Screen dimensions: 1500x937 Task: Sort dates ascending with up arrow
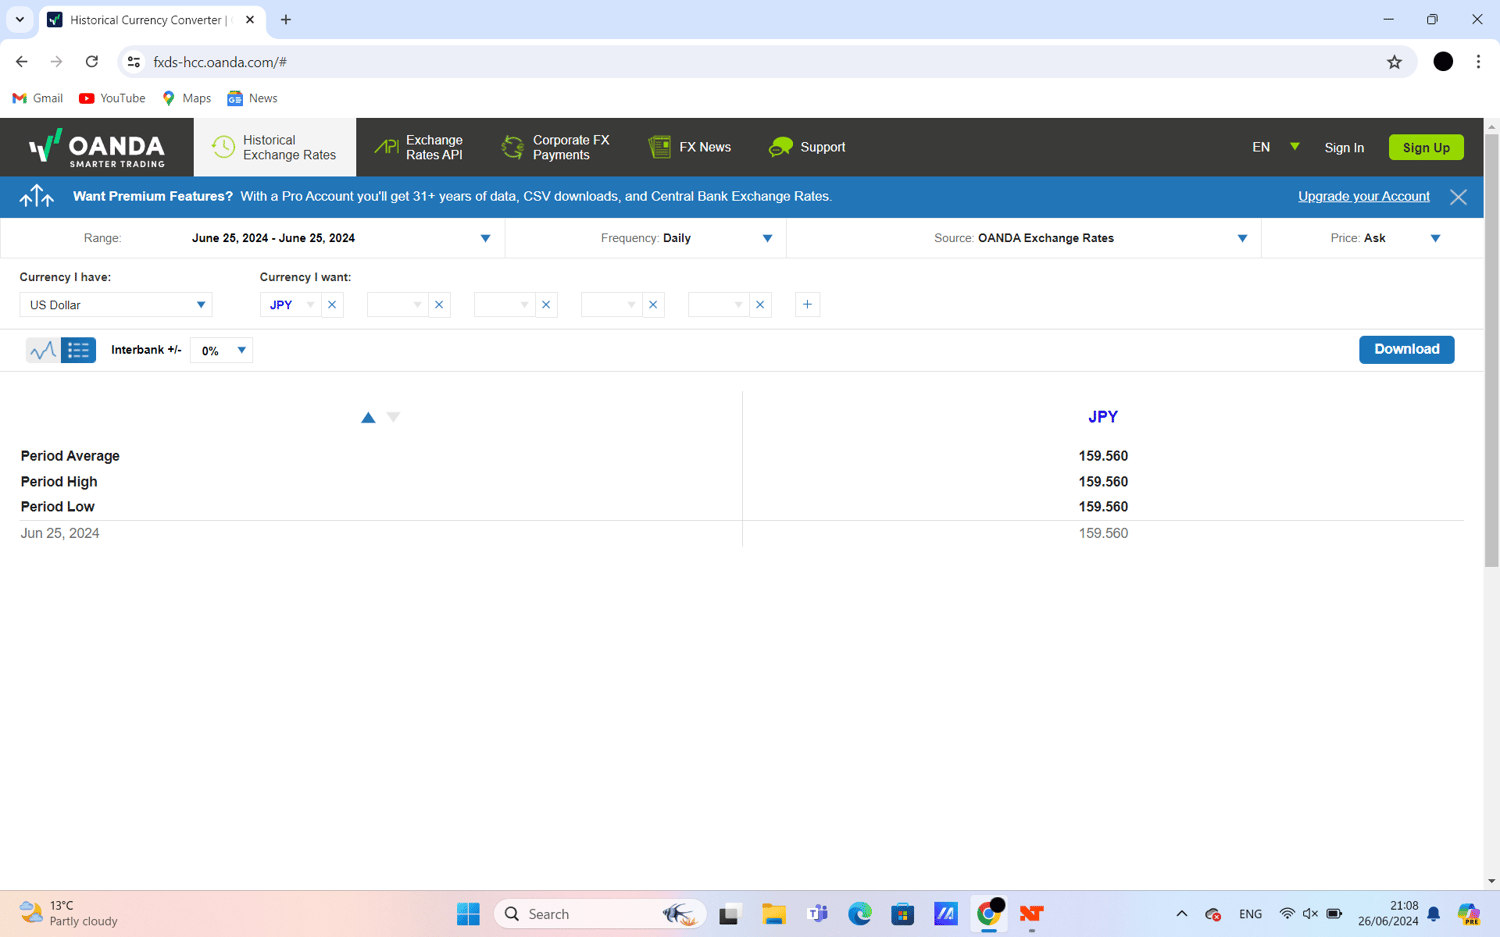tap(368, 417)
